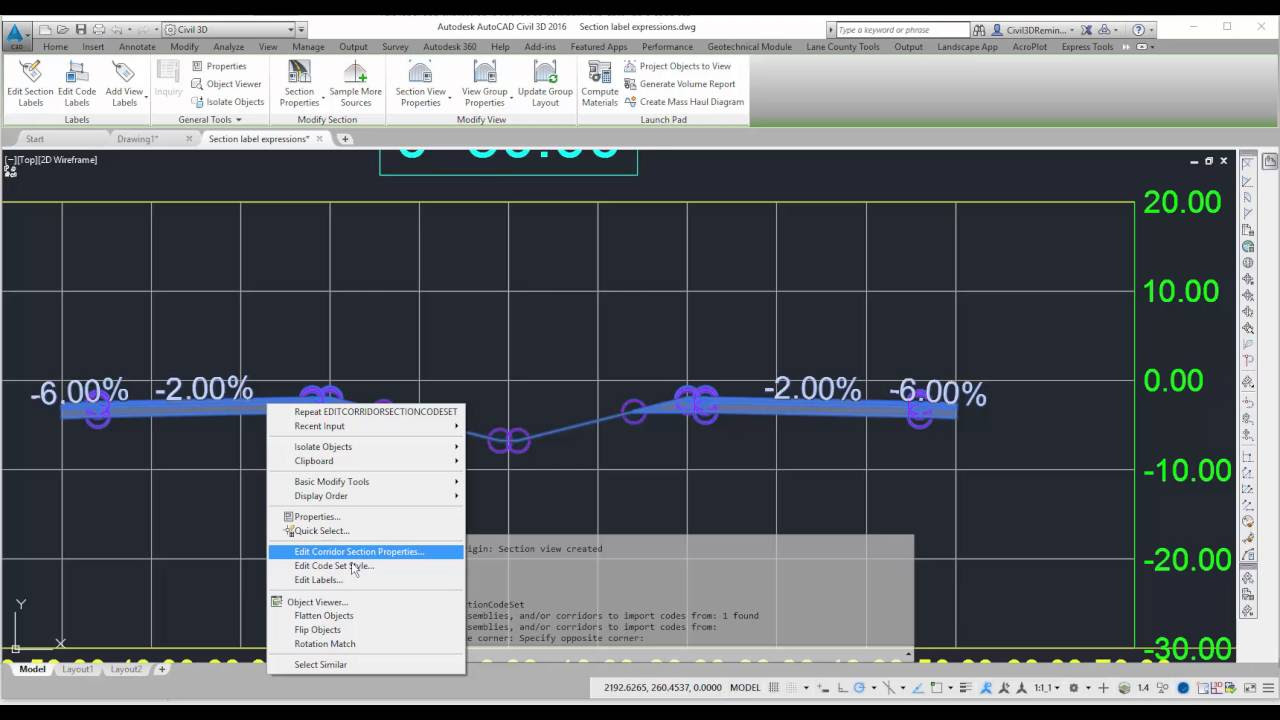Choose Edit Labels in context menu
The width and height of the screenshot is (1280, 720).
[319, 580]
